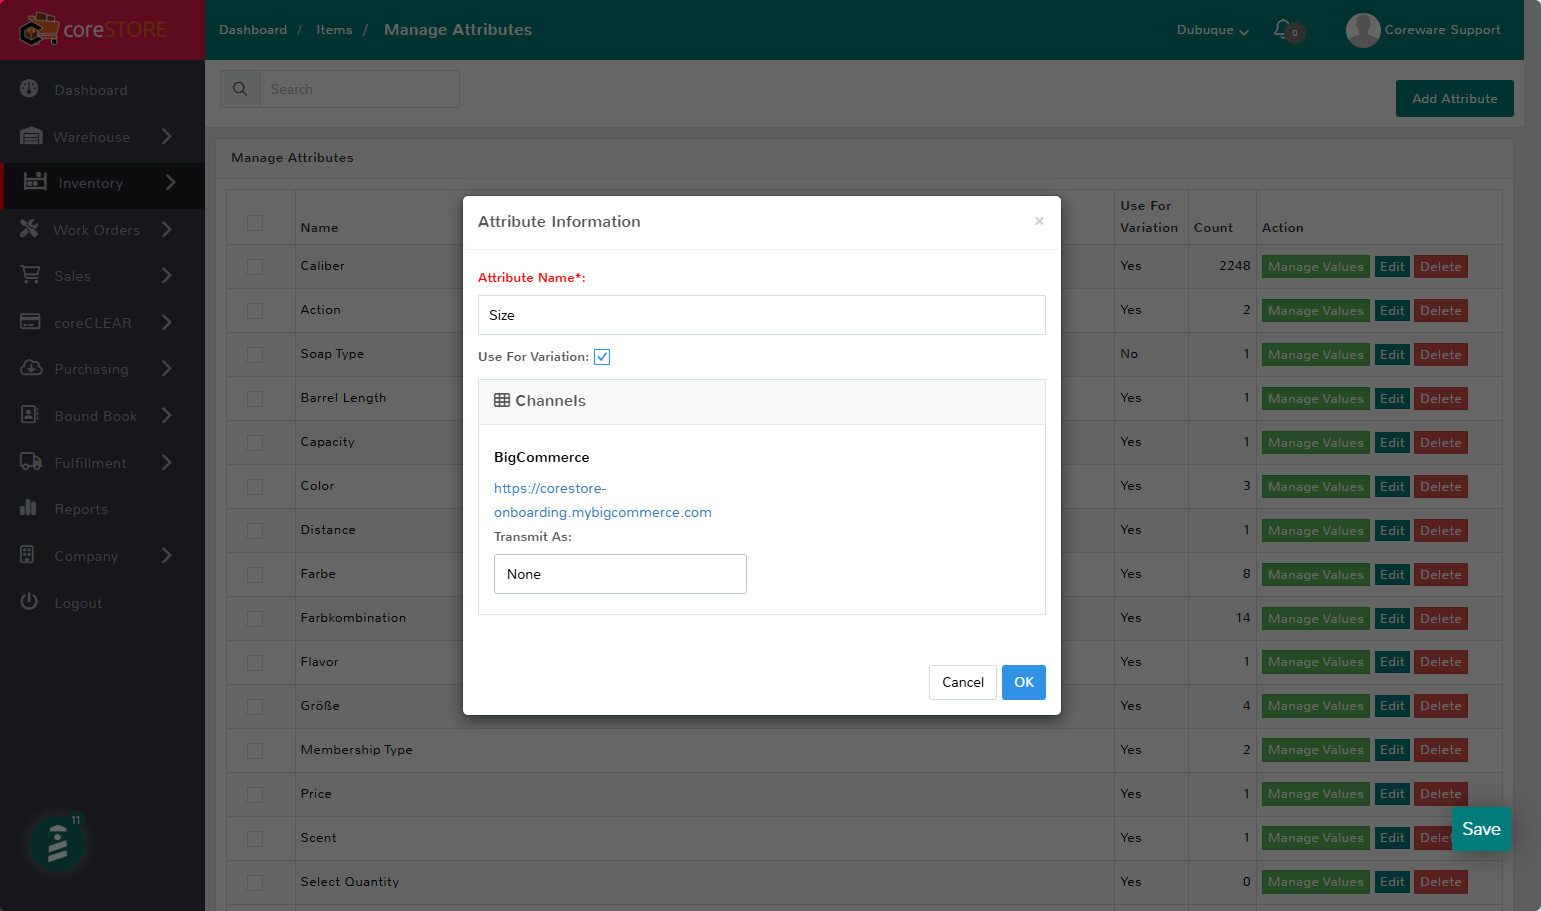This screenshot has width=1541, height=911.
Task: Click the Reports bar chart icon
Action: (x=28, y=508)
